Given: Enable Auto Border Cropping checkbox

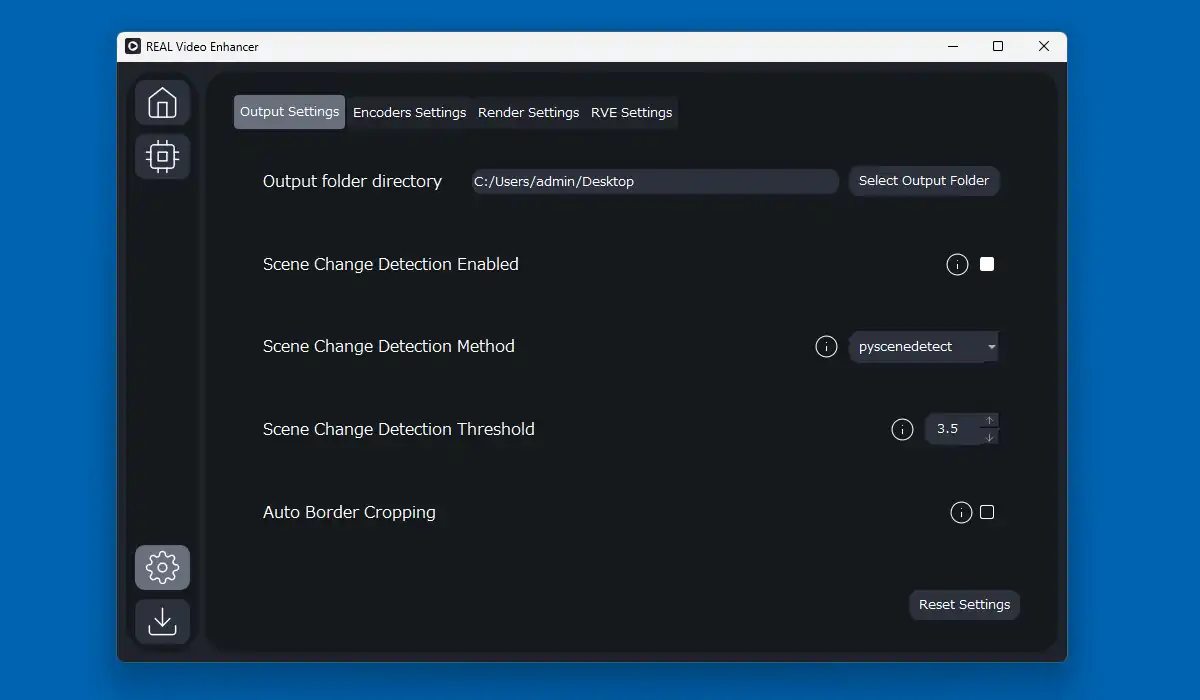Looking at the screenshot, I should pos(987,512).
